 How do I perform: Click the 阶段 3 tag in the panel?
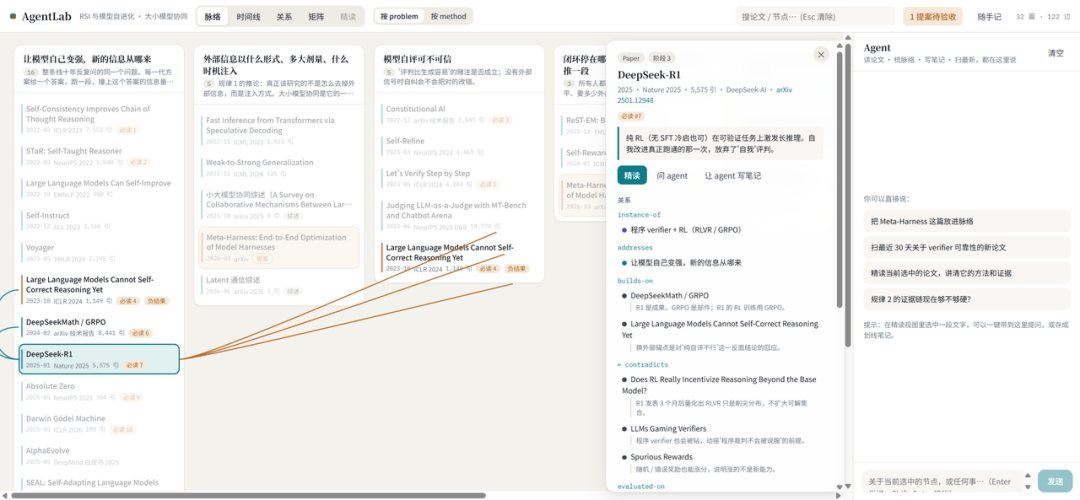click(x=661, y=58)
